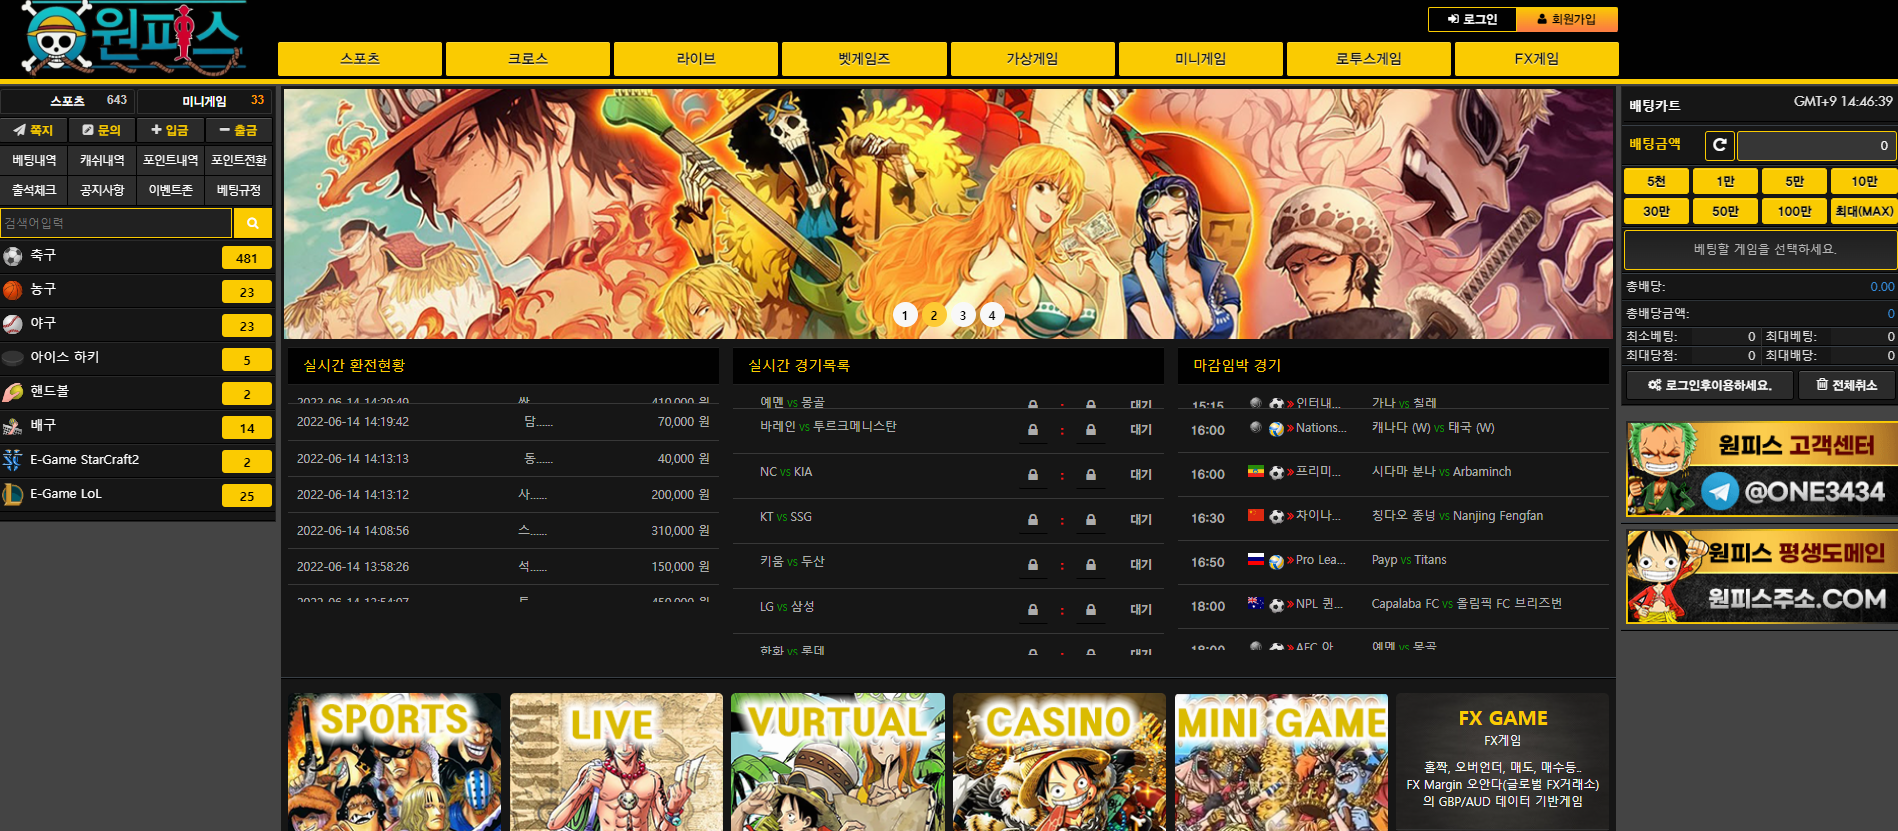
Task: Open the 로투스게임 menu
Action: tap(1369, 59)
